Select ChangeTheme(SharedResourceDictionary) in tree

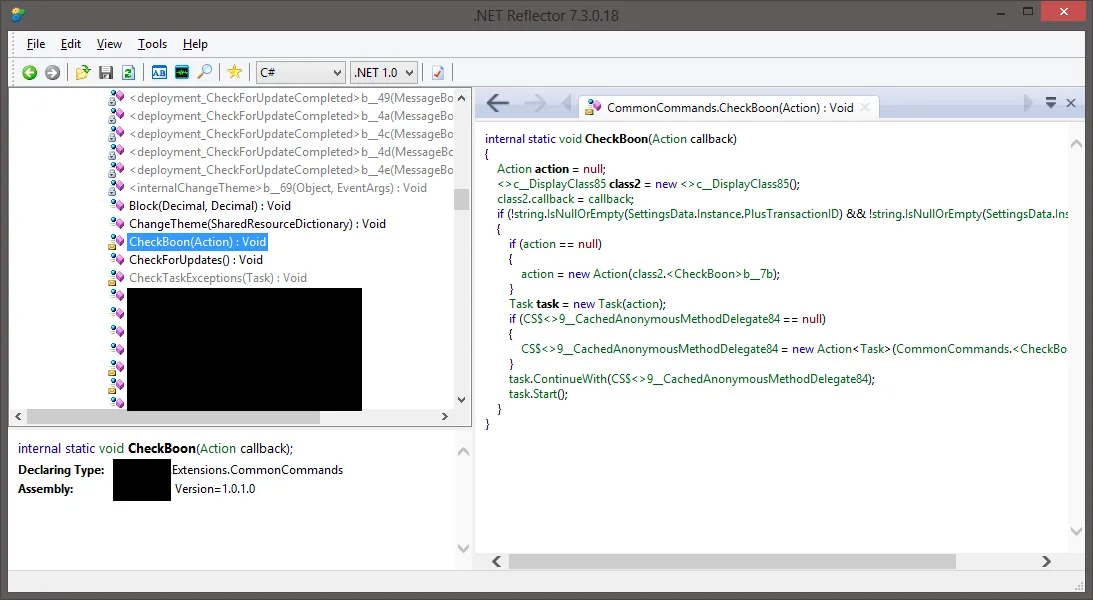(x=257, y=224)
